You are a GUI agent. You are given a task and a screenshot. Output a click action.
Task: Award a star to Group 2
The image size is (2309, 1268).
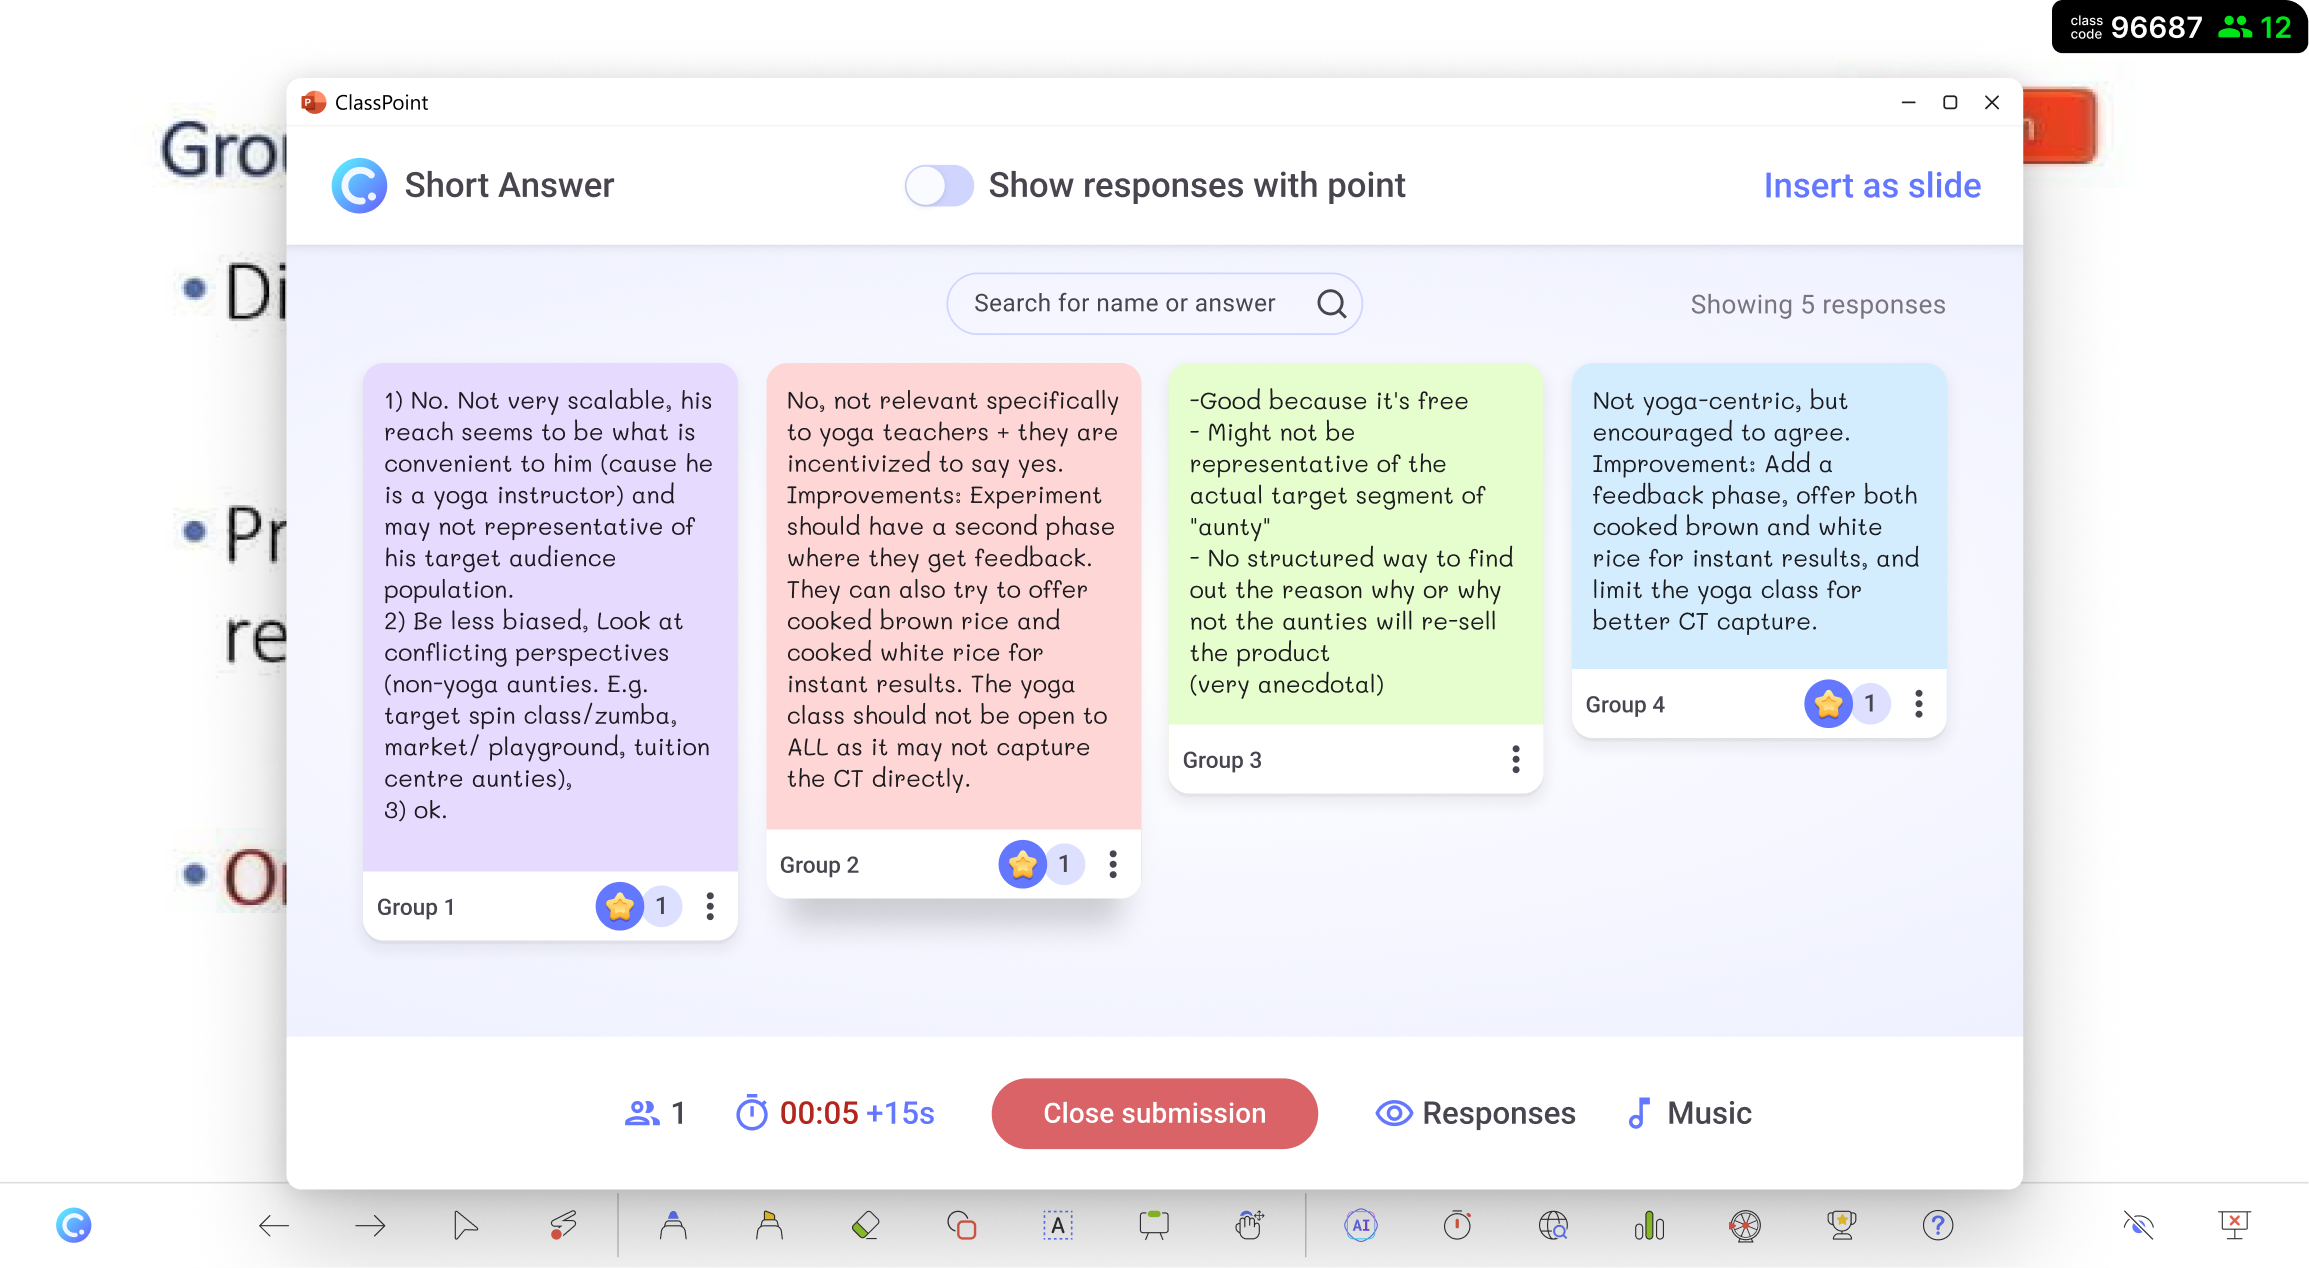[x=1022, y=864]
